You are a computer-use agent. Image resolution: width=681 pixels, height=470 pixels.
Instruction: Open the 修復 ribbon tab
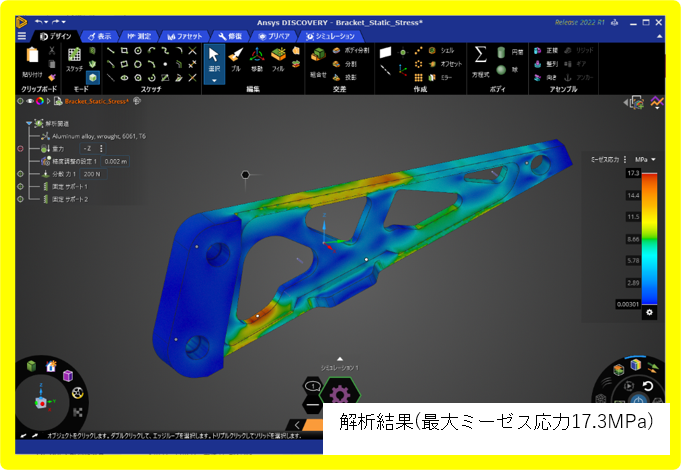coord(230,36)
